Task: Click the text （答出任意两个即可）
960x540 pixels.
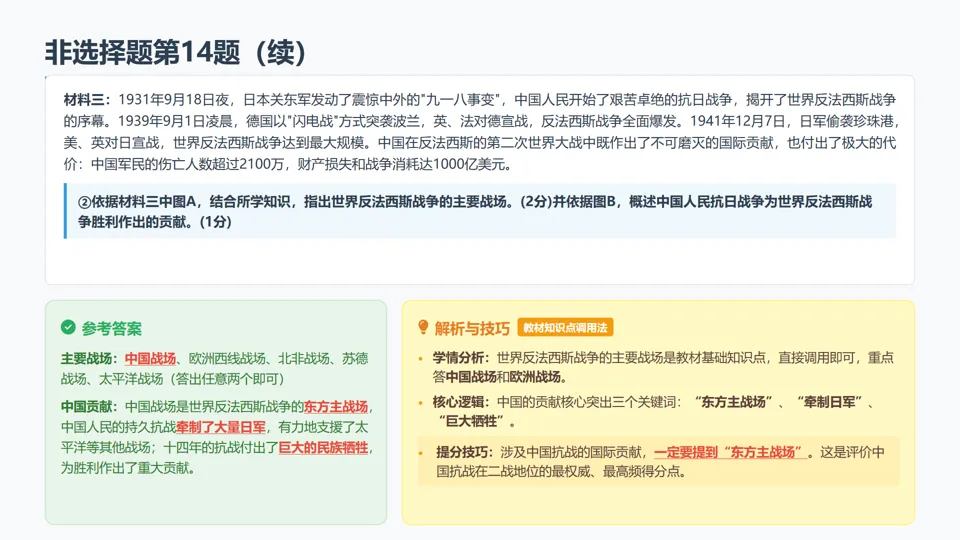Action: tap(227, 379)
